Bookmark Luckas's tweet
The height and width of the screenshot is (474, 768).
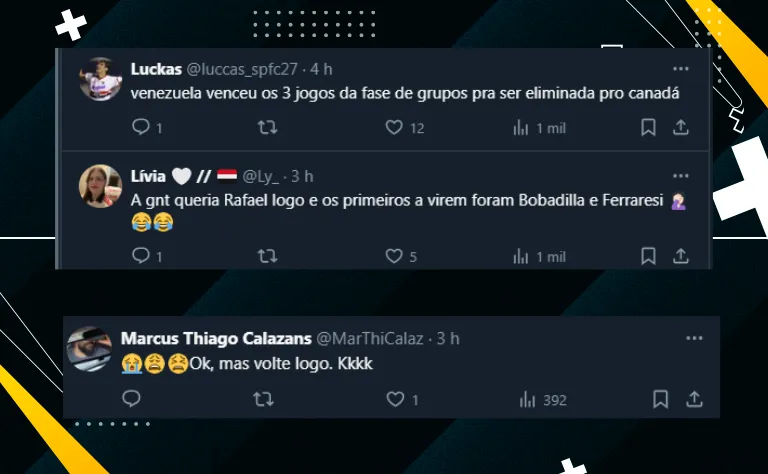[648, 127]
